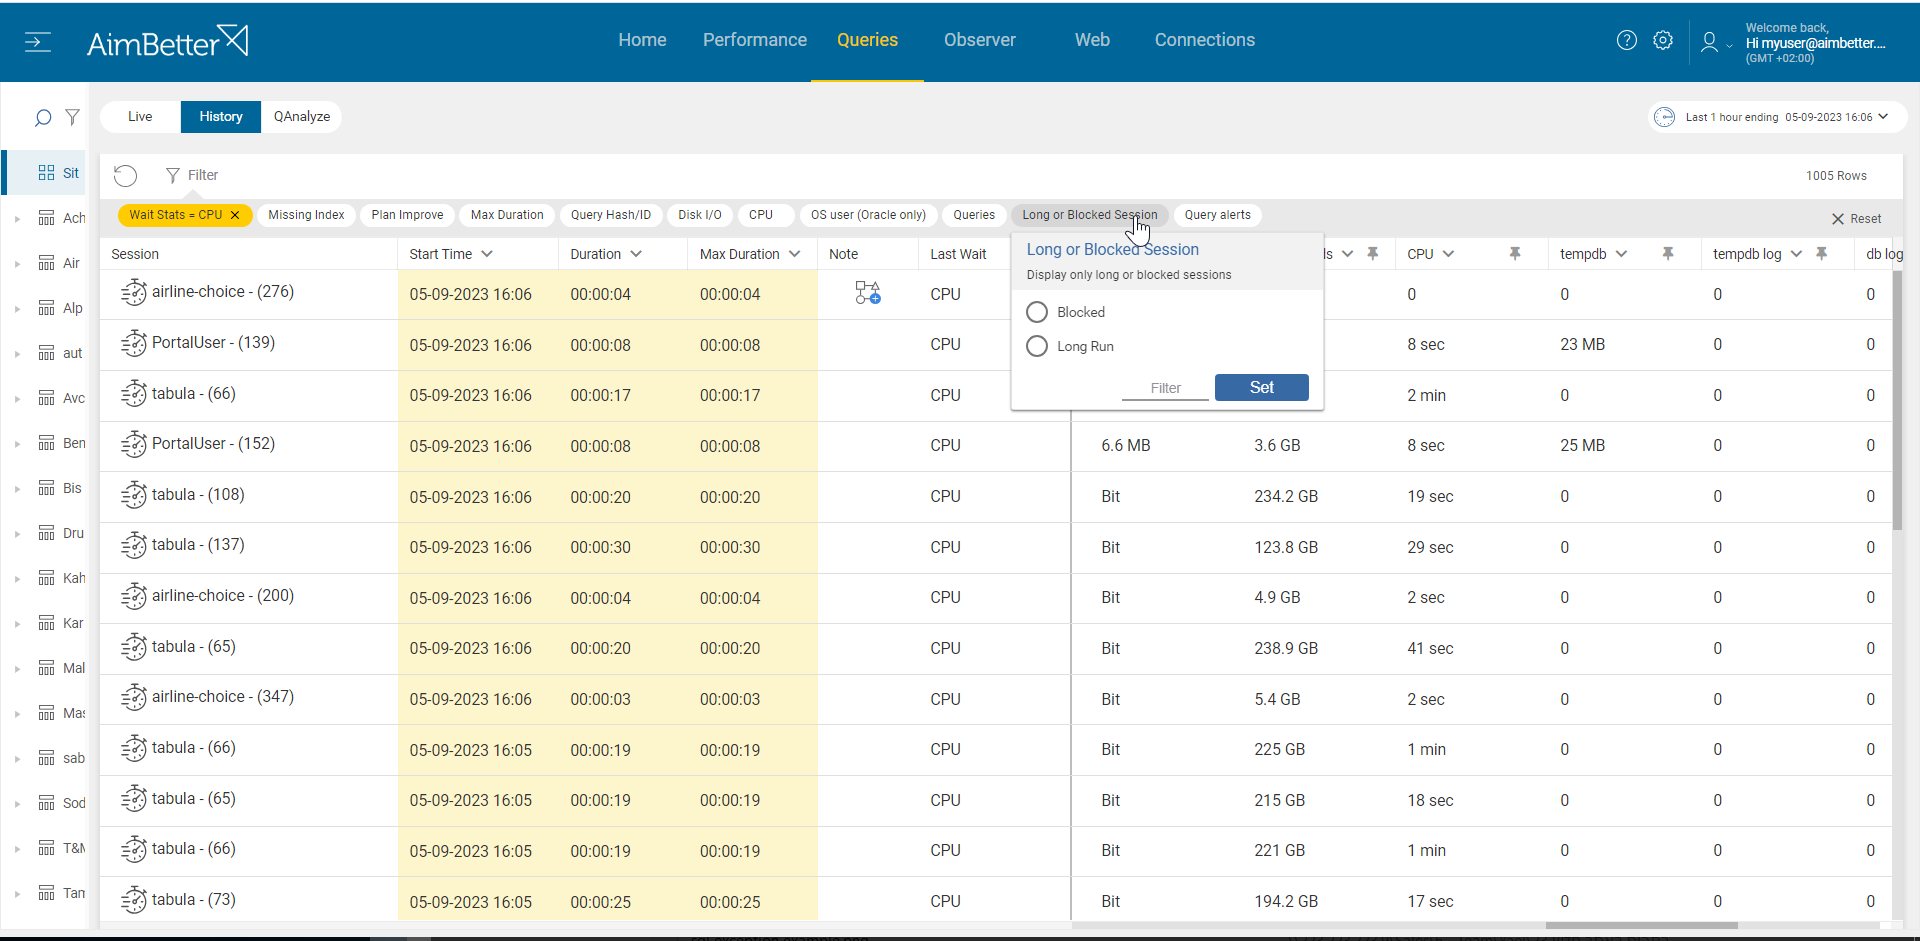Expand the Ach tree item arrow

(17, 219)
